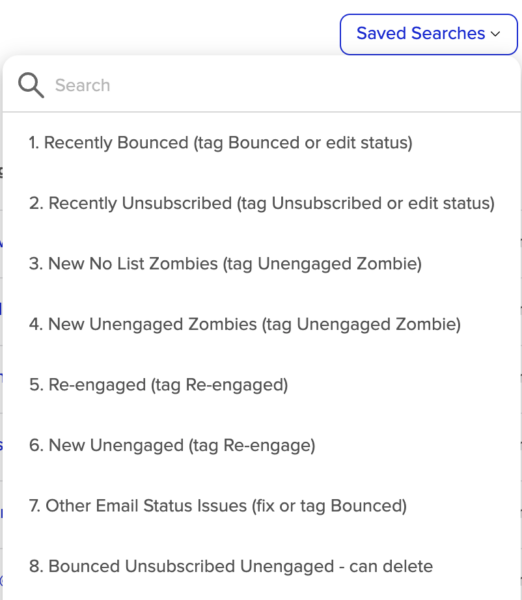Load the search suggesting tag Unsubscribed
The image size is (522, 600).
coord(261,203)
